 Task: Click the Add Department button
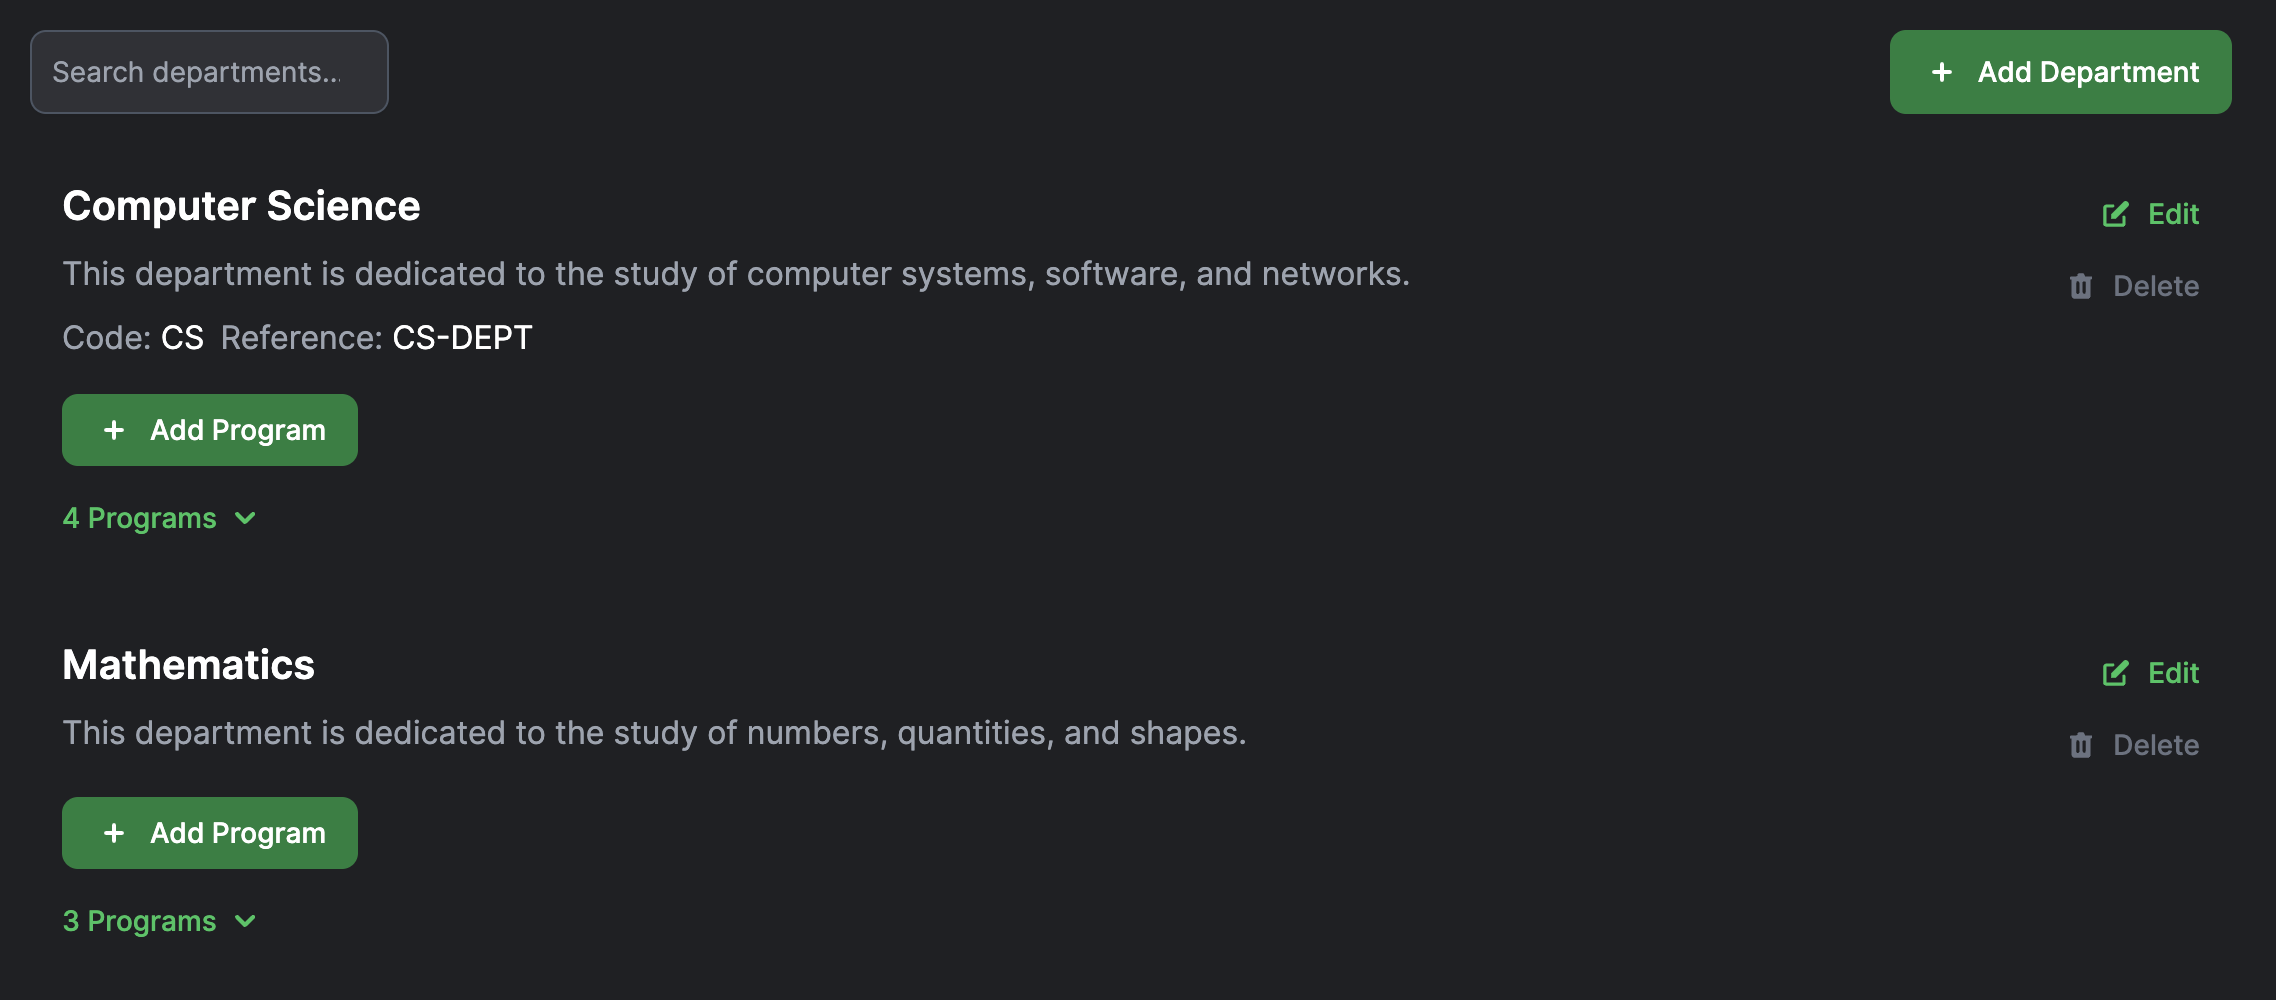[x=2060, y=72]
